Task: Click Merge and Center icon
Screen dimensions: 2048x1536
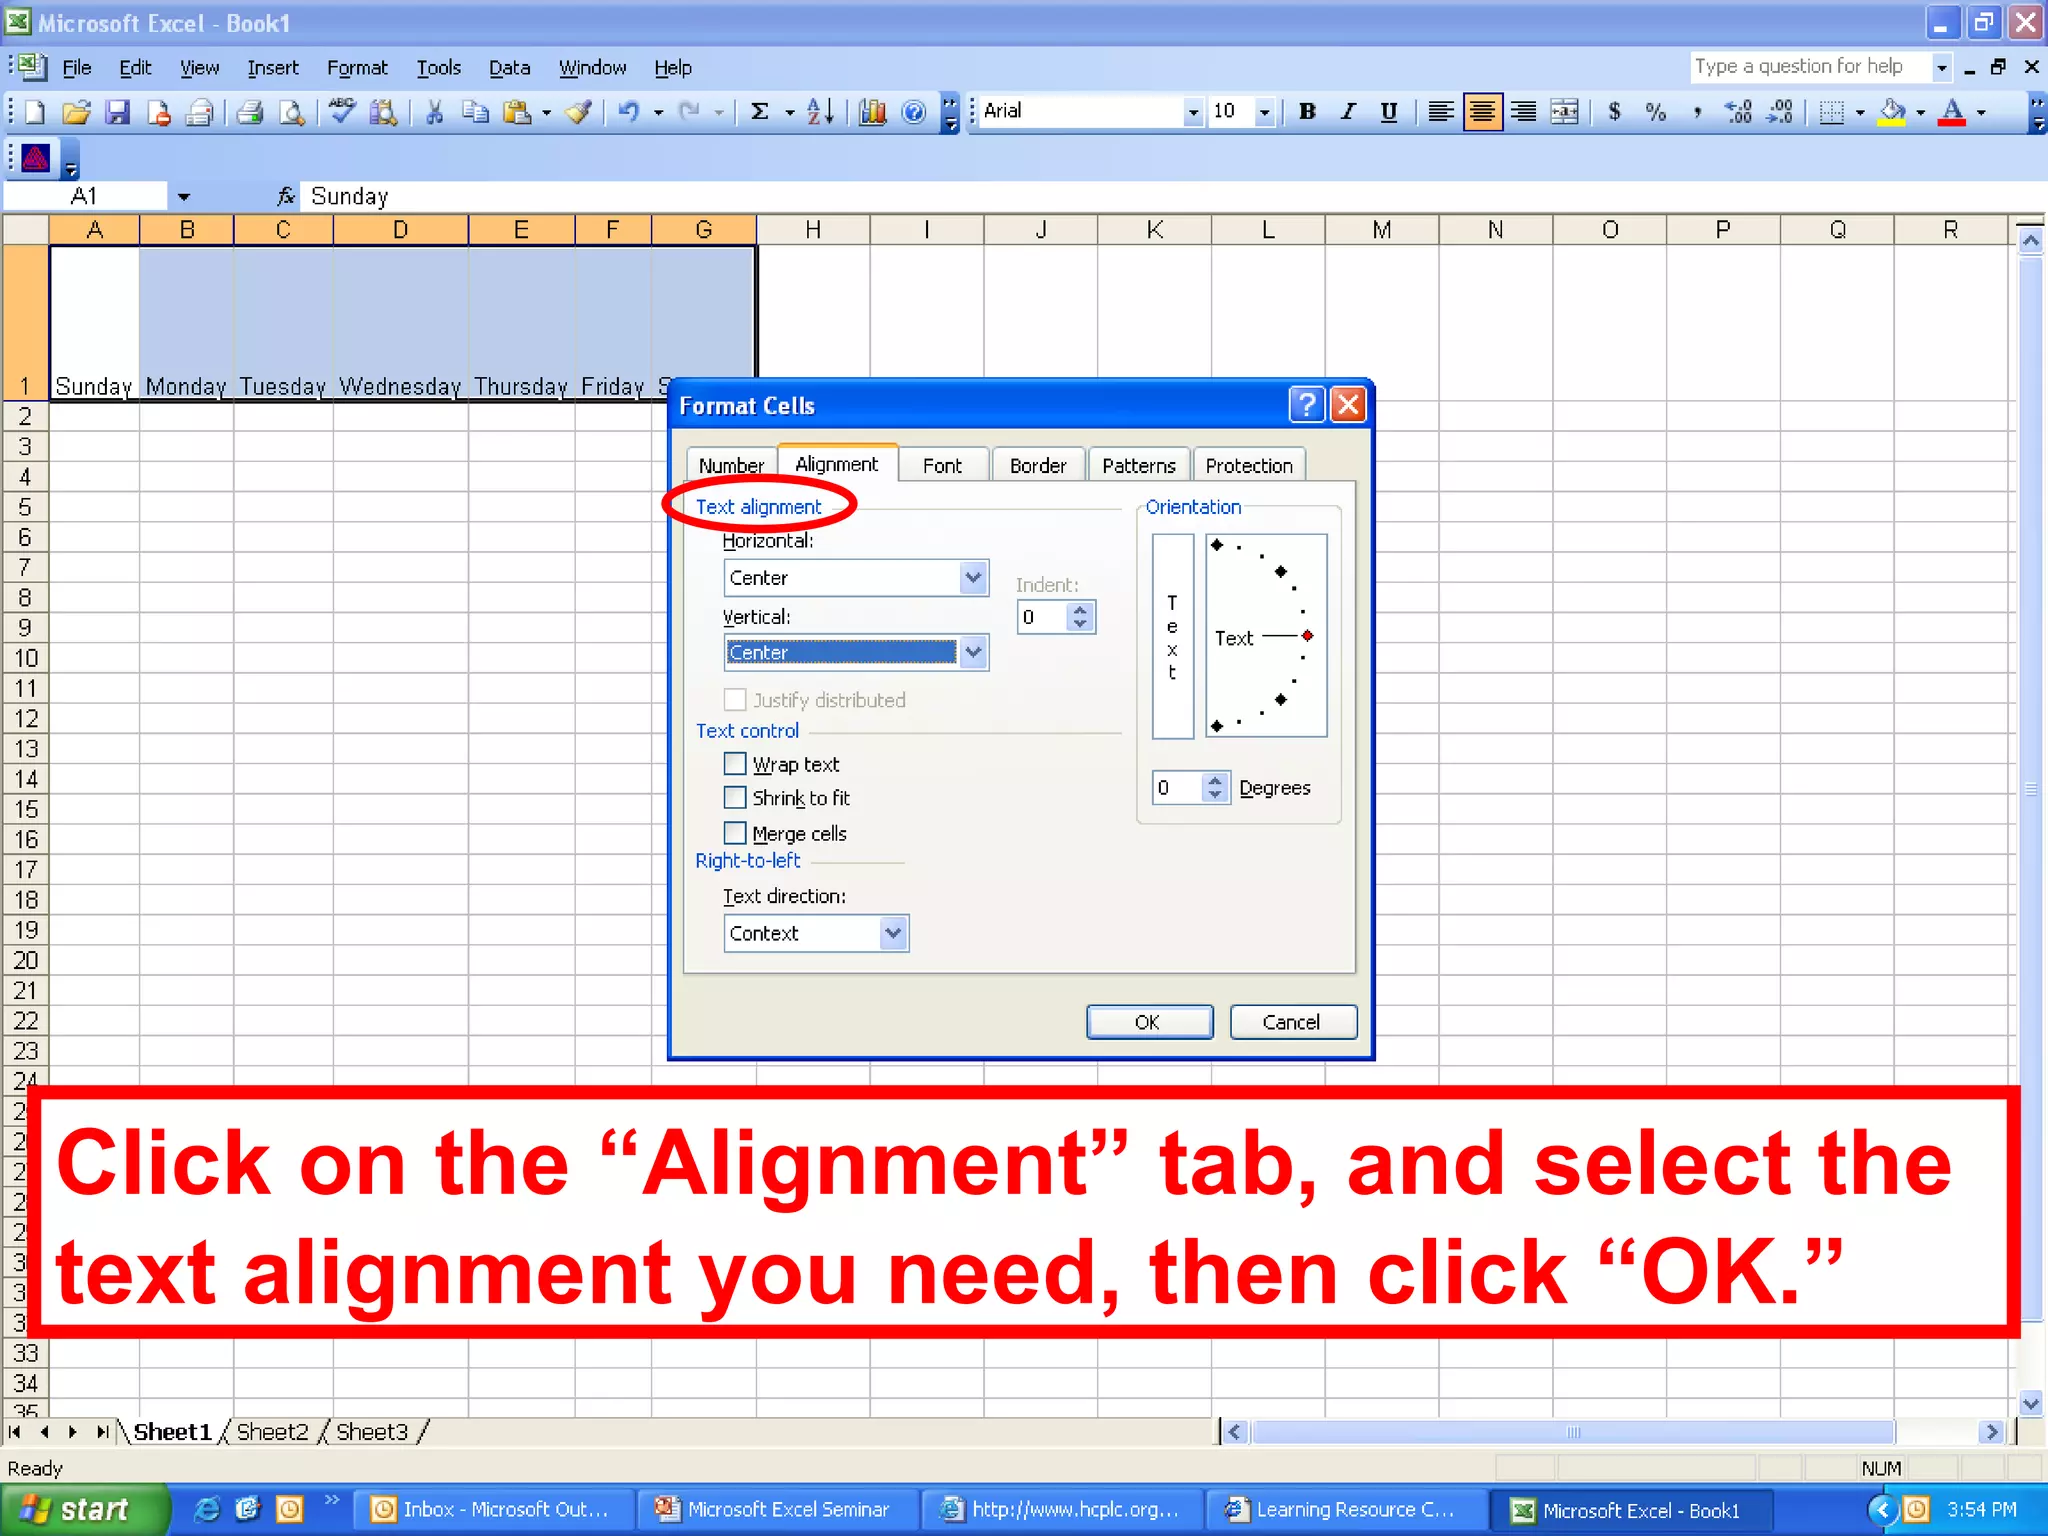Action: (1564, 112)
